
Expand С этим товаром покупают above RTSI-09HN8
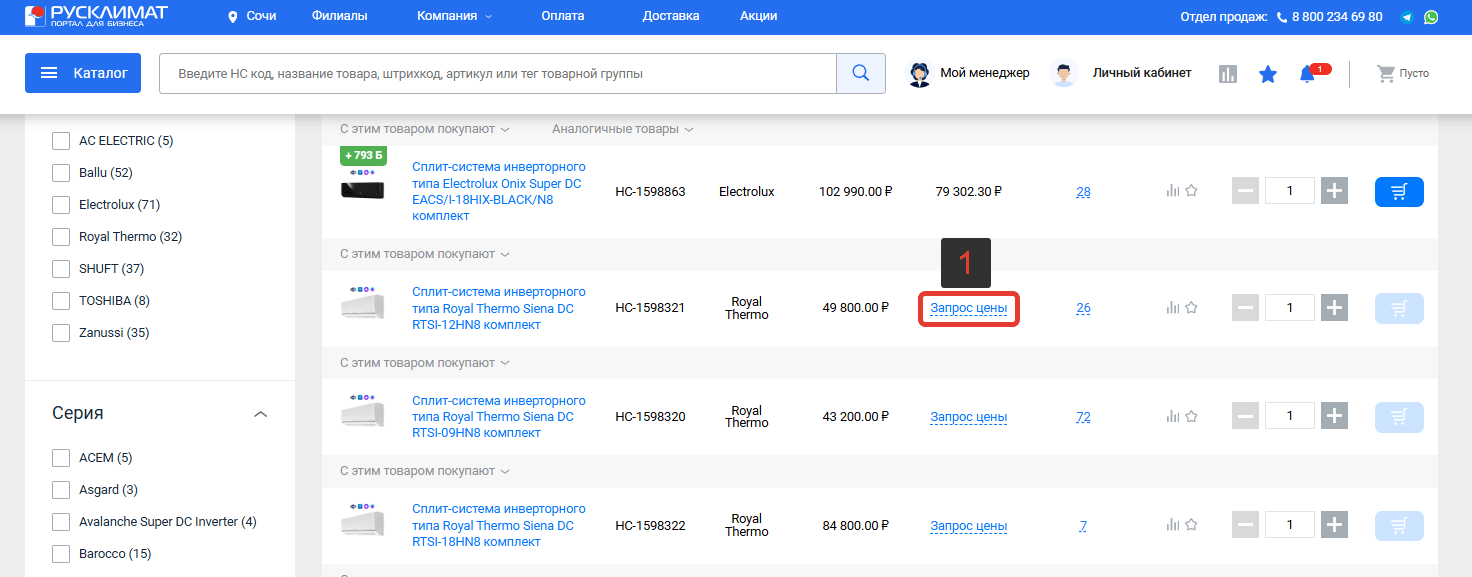pos(425,362)
